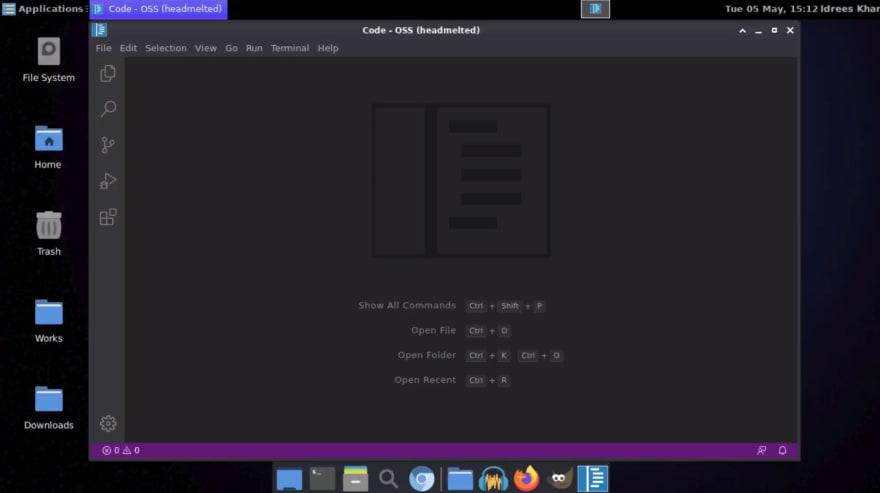
Task: Open the file manager drawer icon in dock
Action: 355,479
